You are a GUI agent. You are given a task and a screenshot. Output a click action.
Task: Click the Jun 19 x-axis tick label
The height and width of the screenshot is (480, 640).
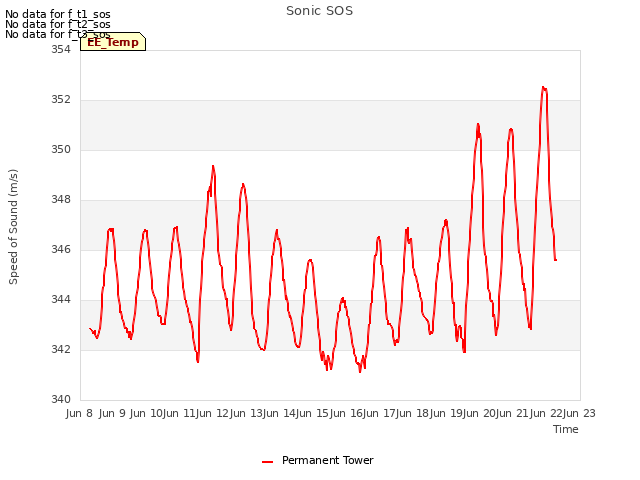coord(448,413)
